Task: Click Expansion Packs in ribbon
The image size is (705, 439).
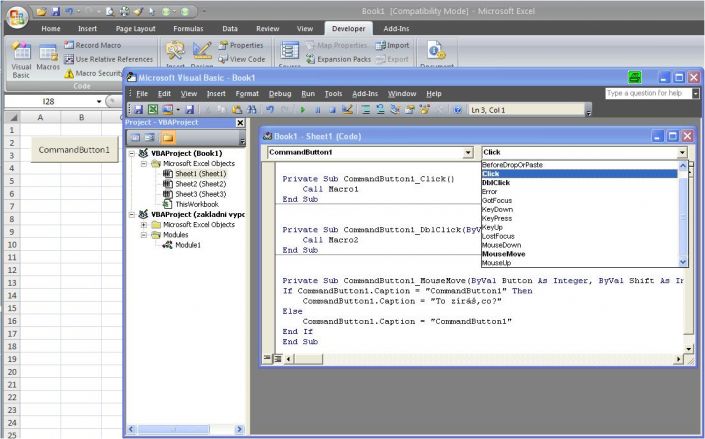Action: pos(338,59)
